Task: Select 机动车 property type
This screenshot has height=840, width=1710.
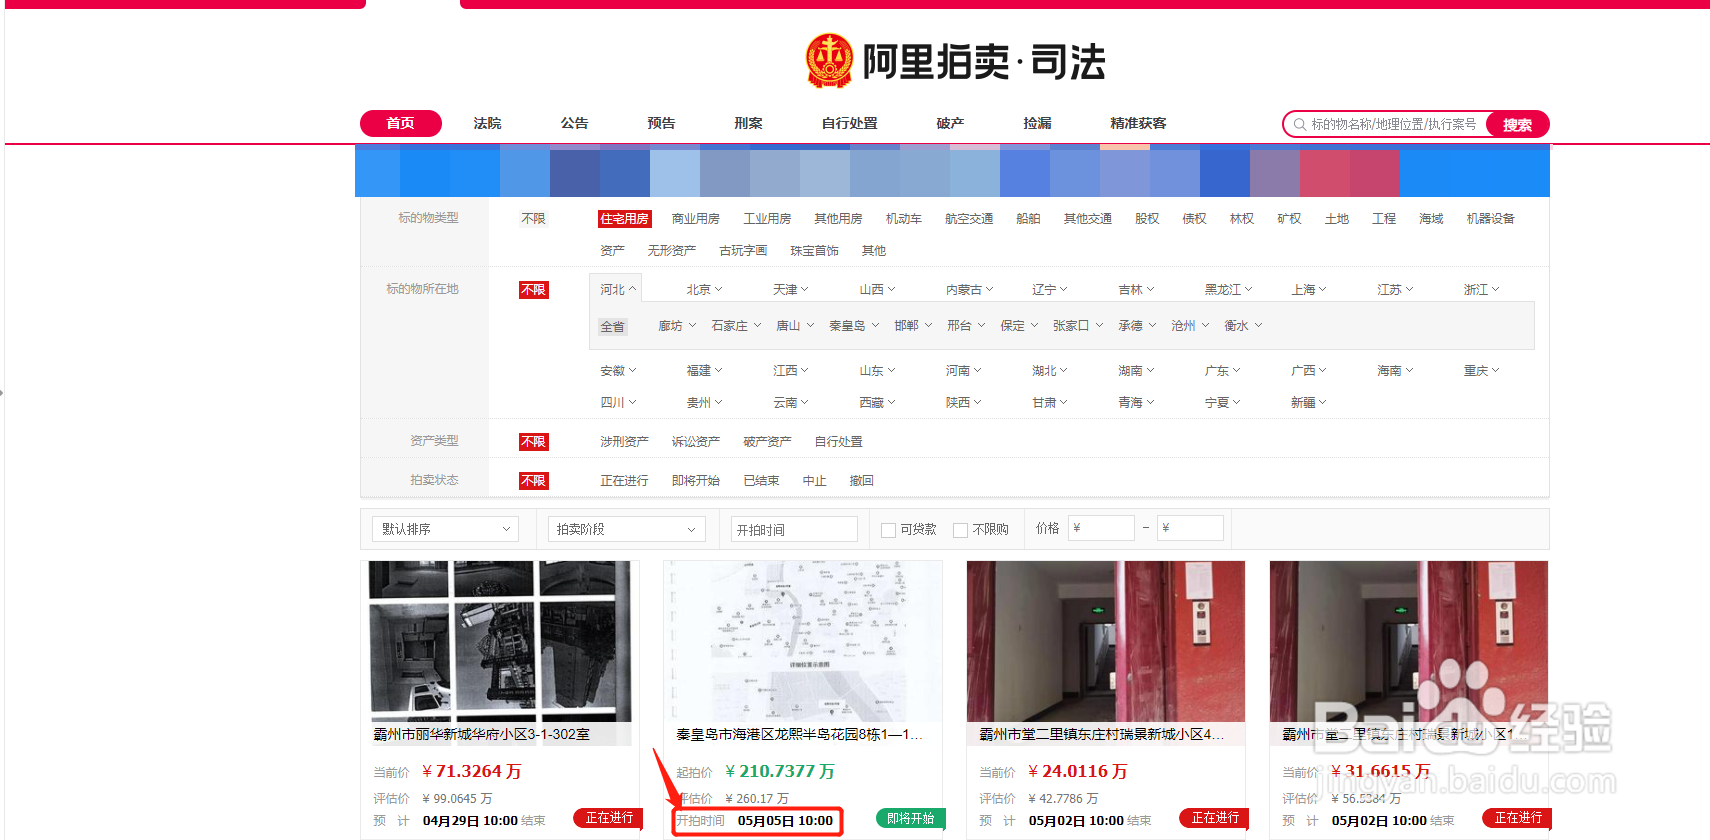Action: 903,219
